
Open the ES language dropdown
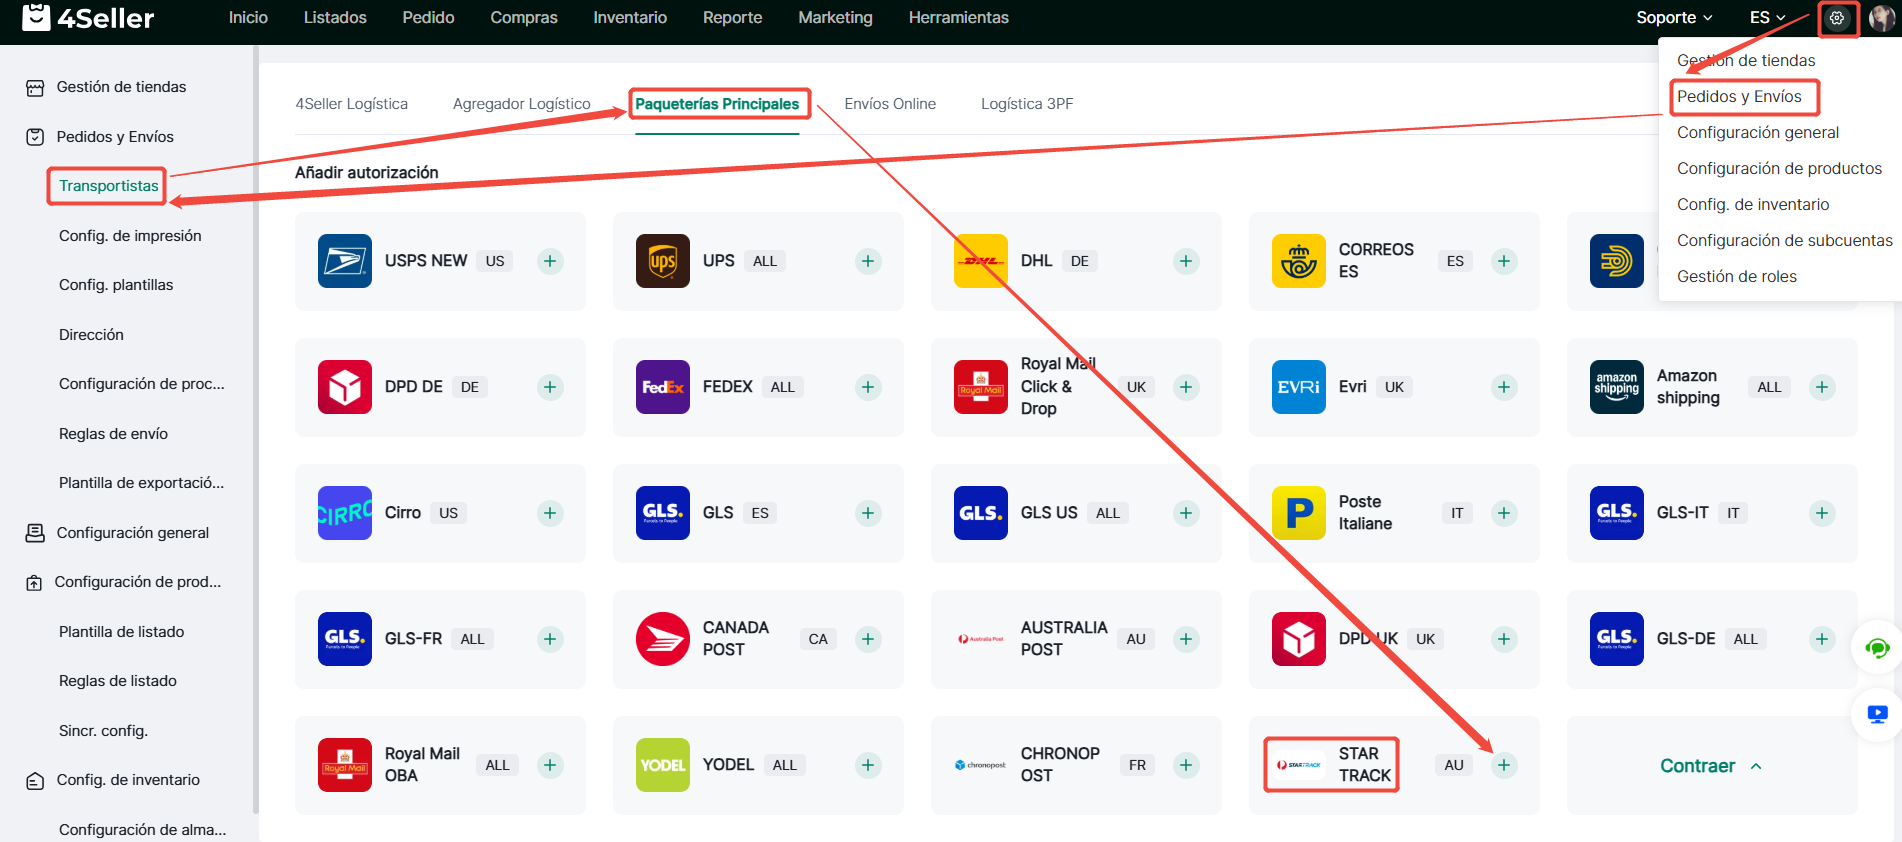click(x=1767, y=18)
